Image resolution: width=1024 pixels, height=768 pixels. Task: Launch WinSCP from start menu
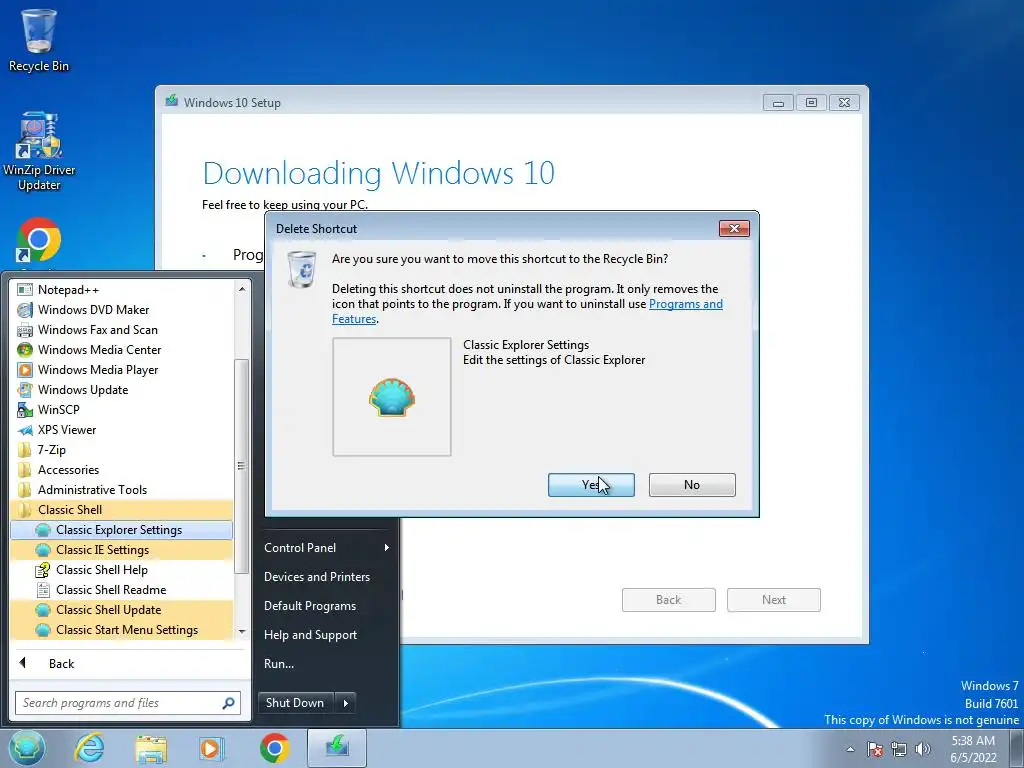(x=122, y=409)
